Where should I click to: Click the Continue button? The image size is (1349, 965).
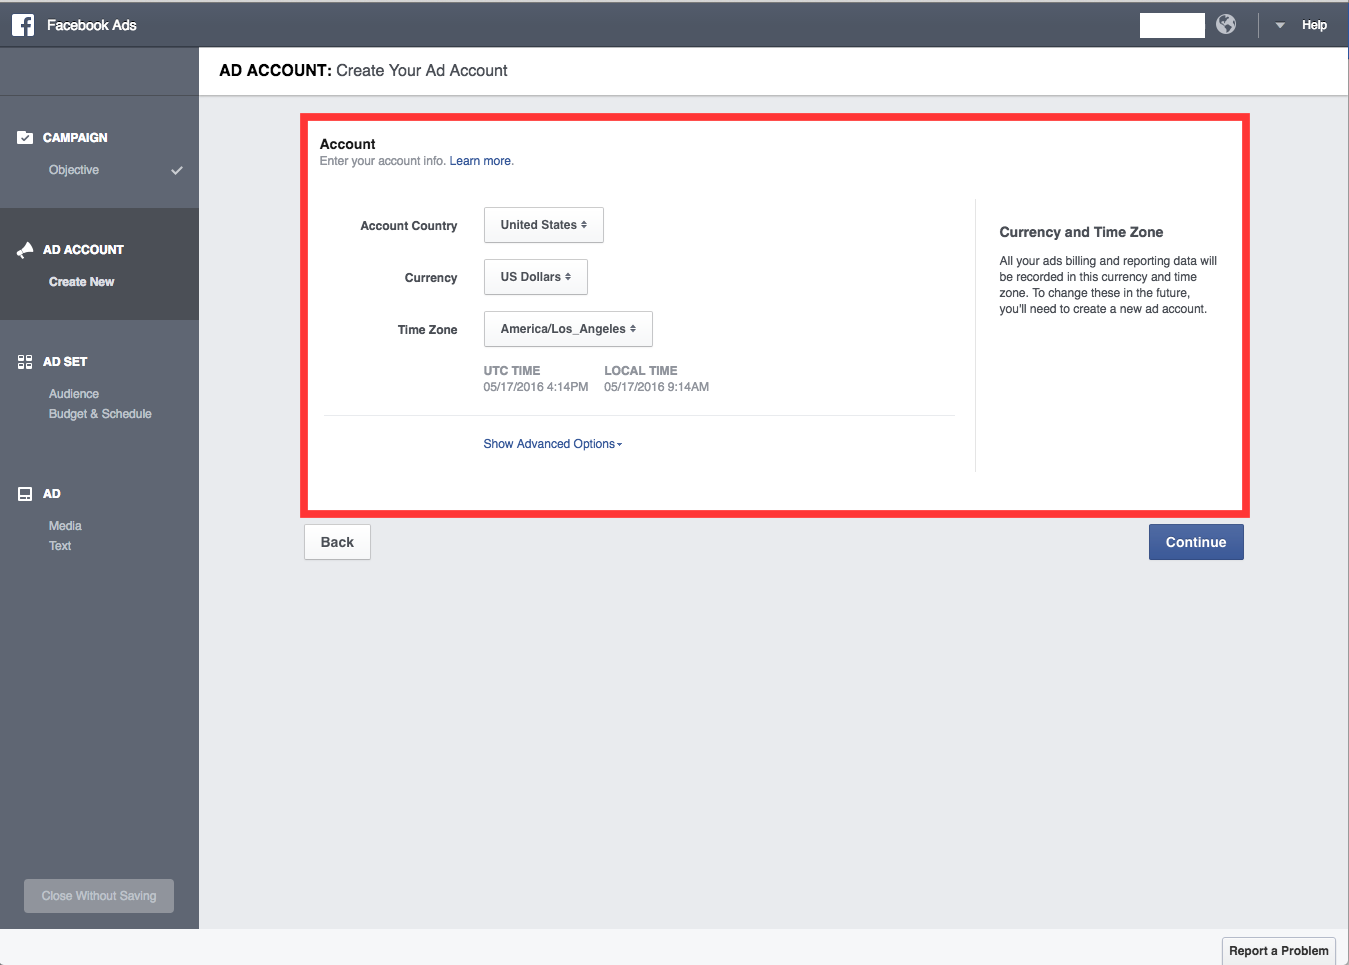[1196, 542]
